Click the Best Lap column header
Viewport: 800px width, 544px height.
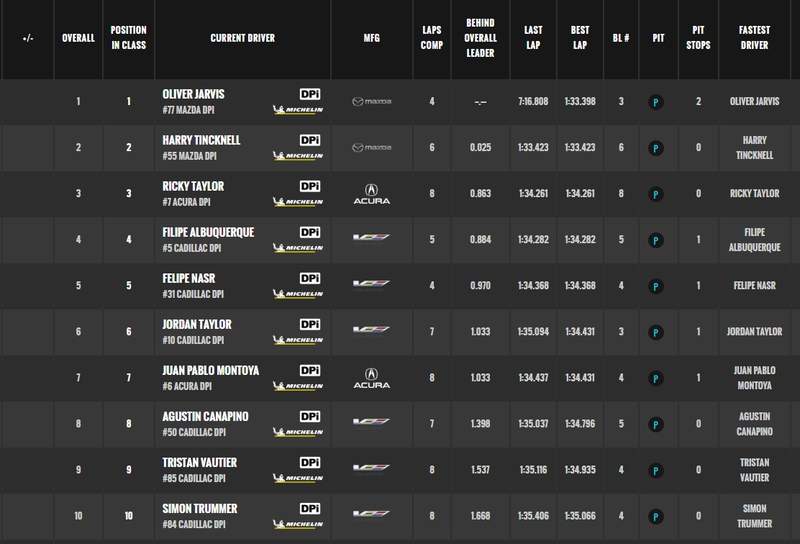[x=580, y=38]
